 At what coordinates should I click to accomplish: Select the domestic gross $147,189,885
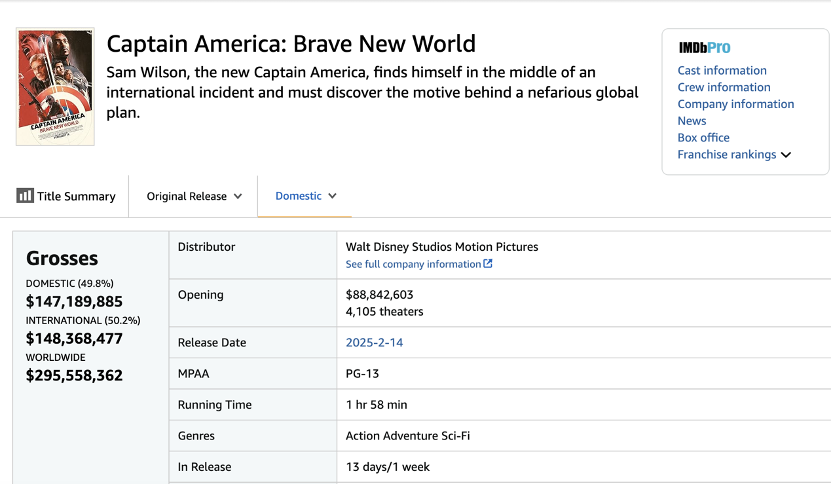click(x=74, y=301)
